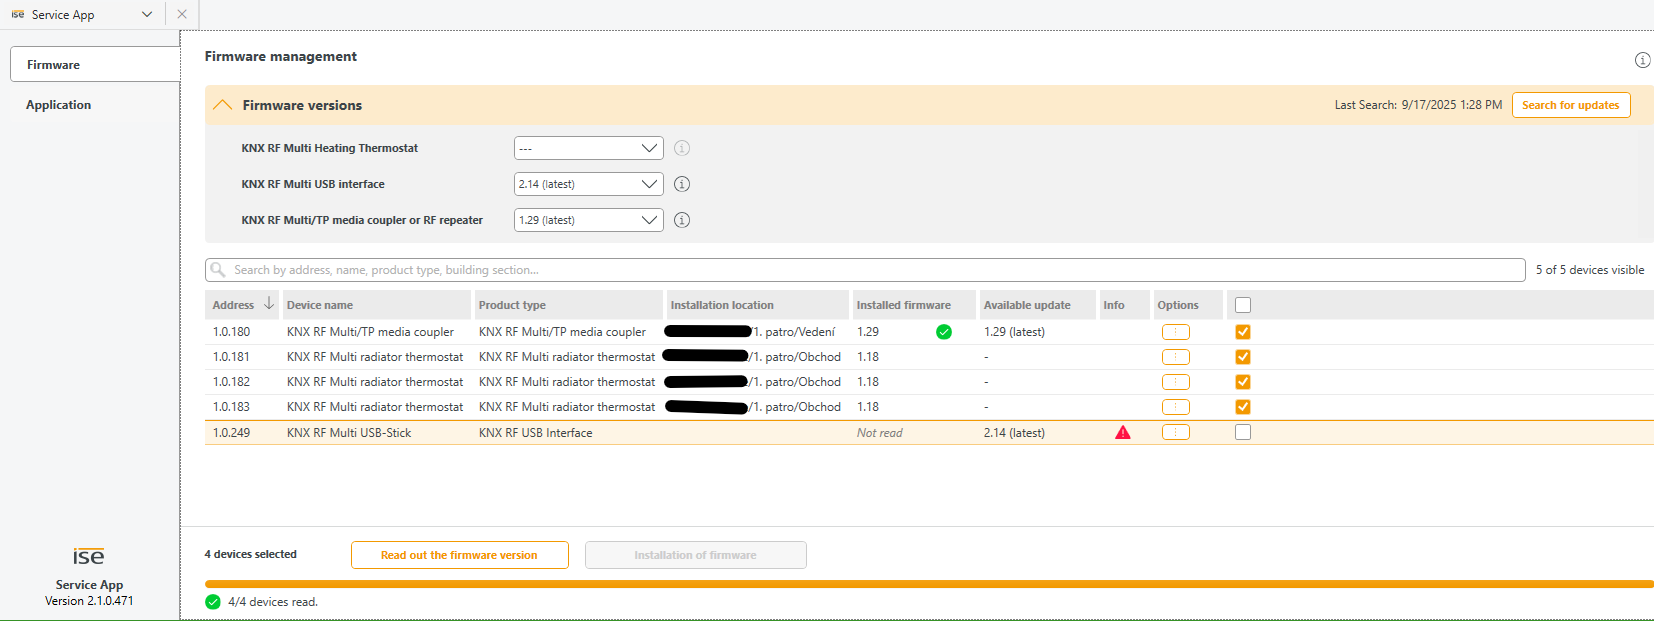The width and height of the screenshot is (1654, 621).
Task: Open the help info icon at top right
Action: 1642,60
